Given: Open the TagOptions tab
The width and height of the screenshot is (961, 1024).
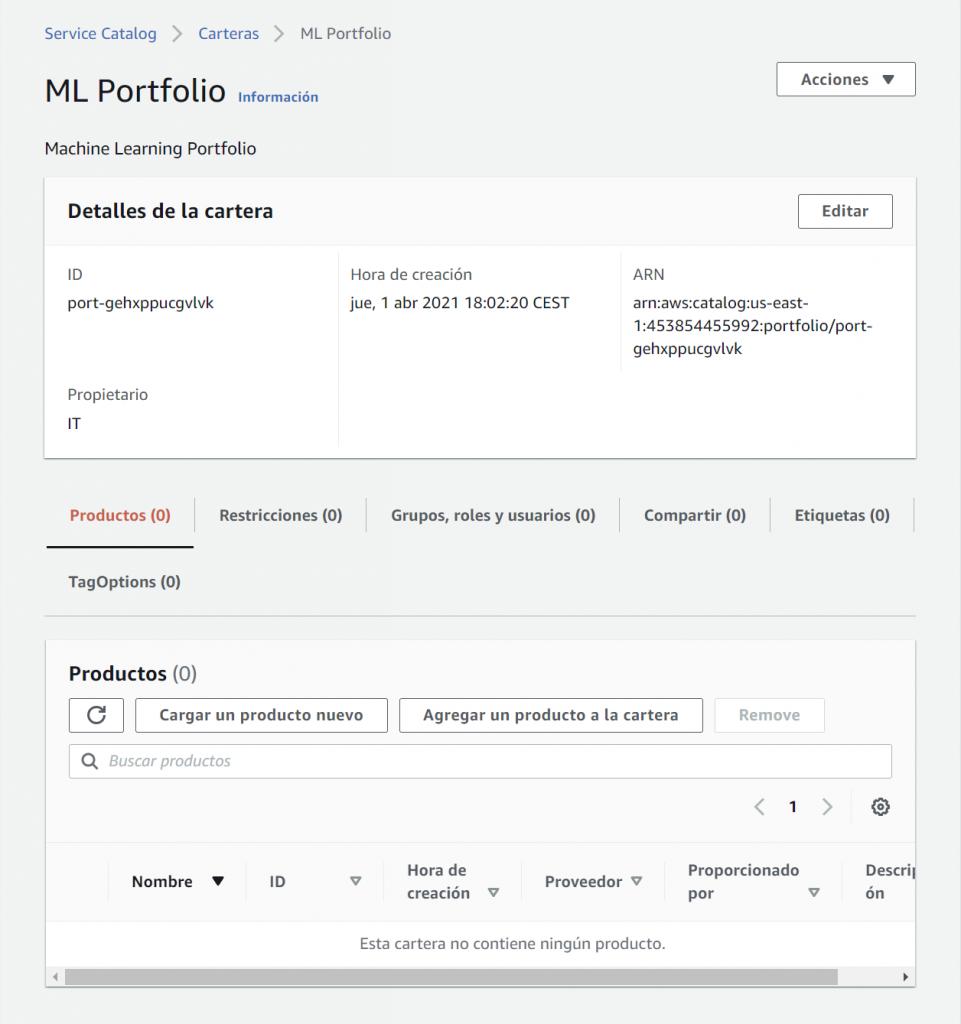Looking at the screenshot, I should point(124,581).
